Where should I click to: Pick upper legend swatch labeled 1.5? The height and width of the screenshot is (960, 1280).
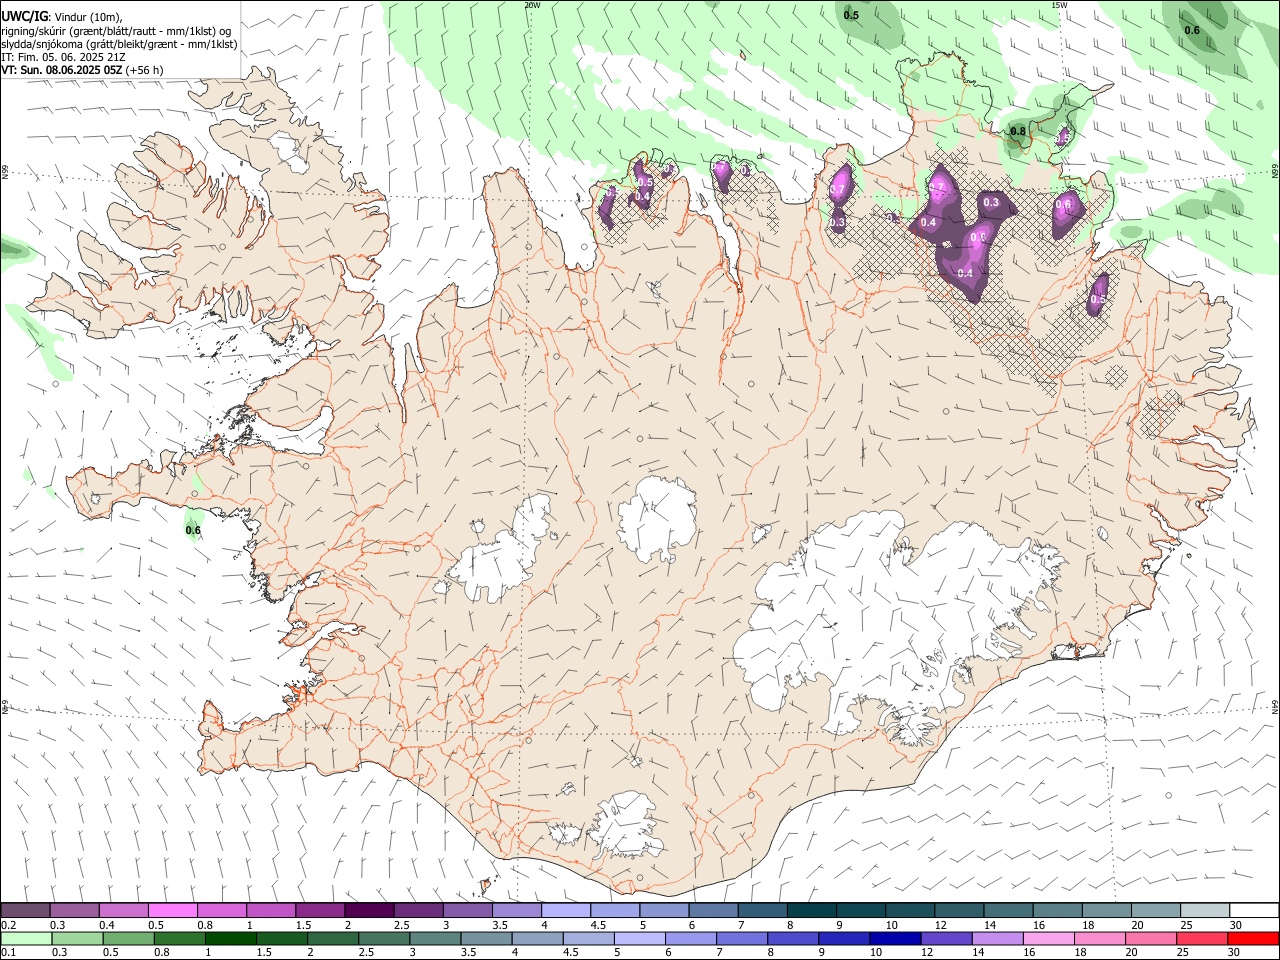[320, 910]
